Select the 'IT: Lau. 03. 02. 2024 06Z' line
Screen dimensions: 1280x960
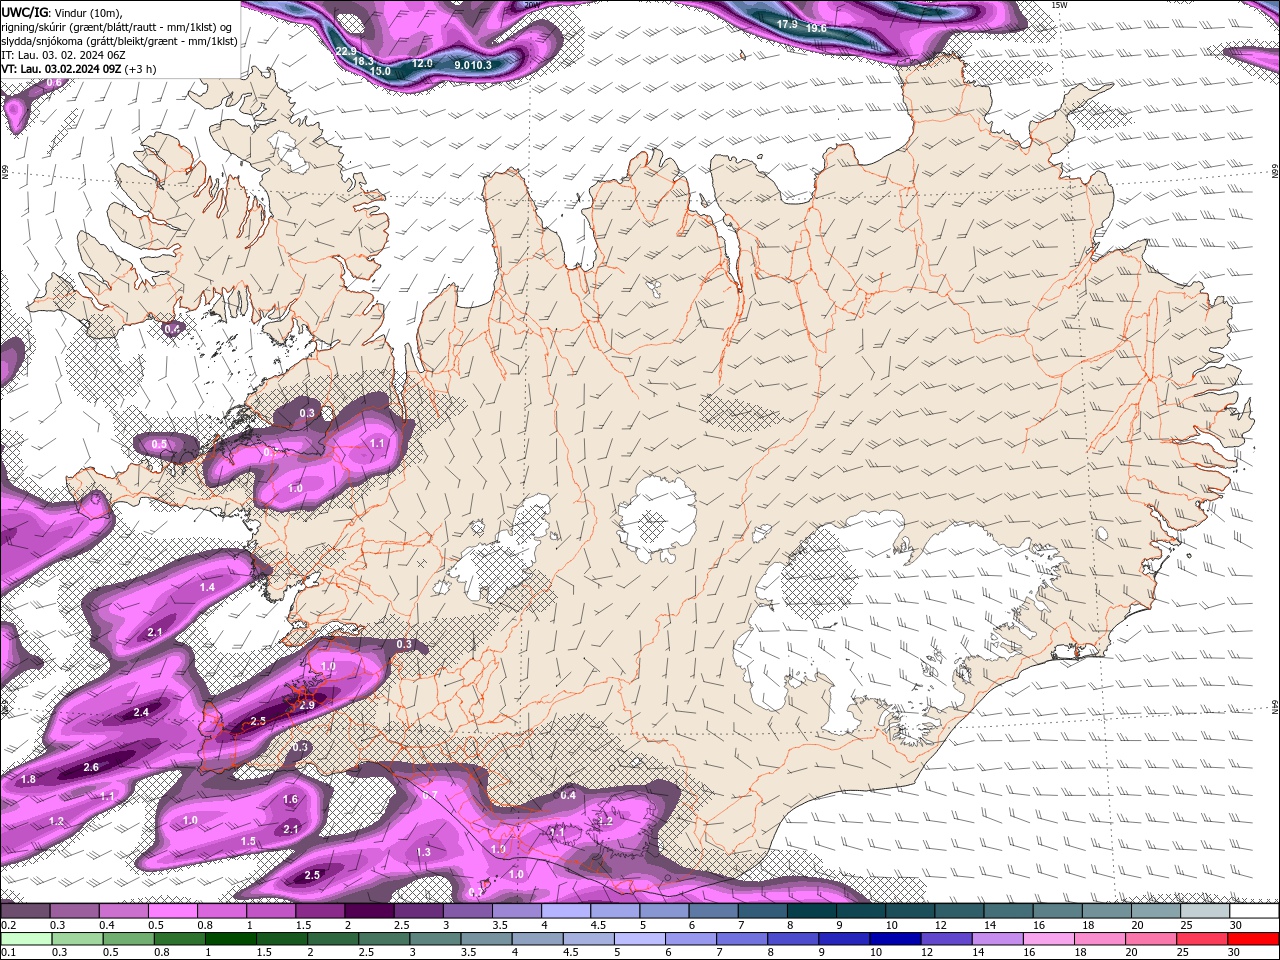[x=63, y=55]
